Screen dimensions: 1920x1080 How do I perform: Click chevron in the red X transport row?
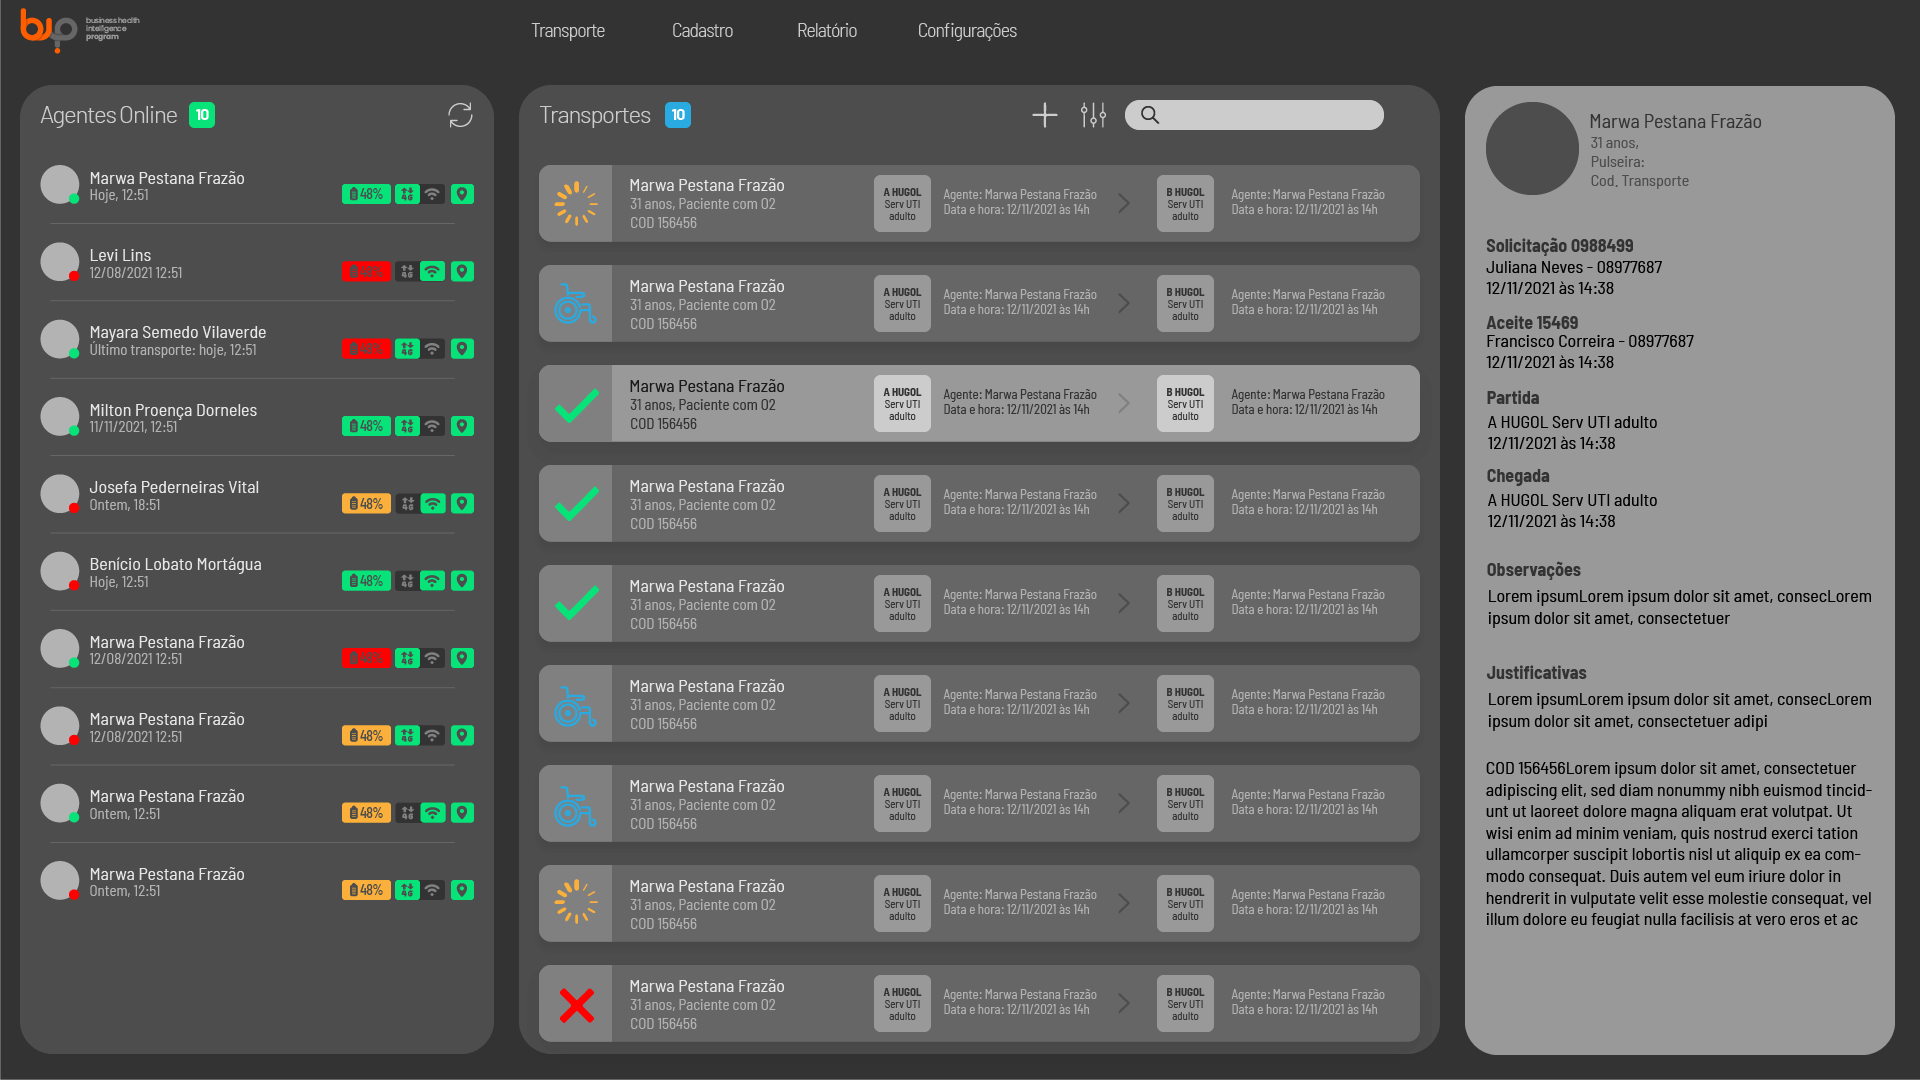1124,1003
